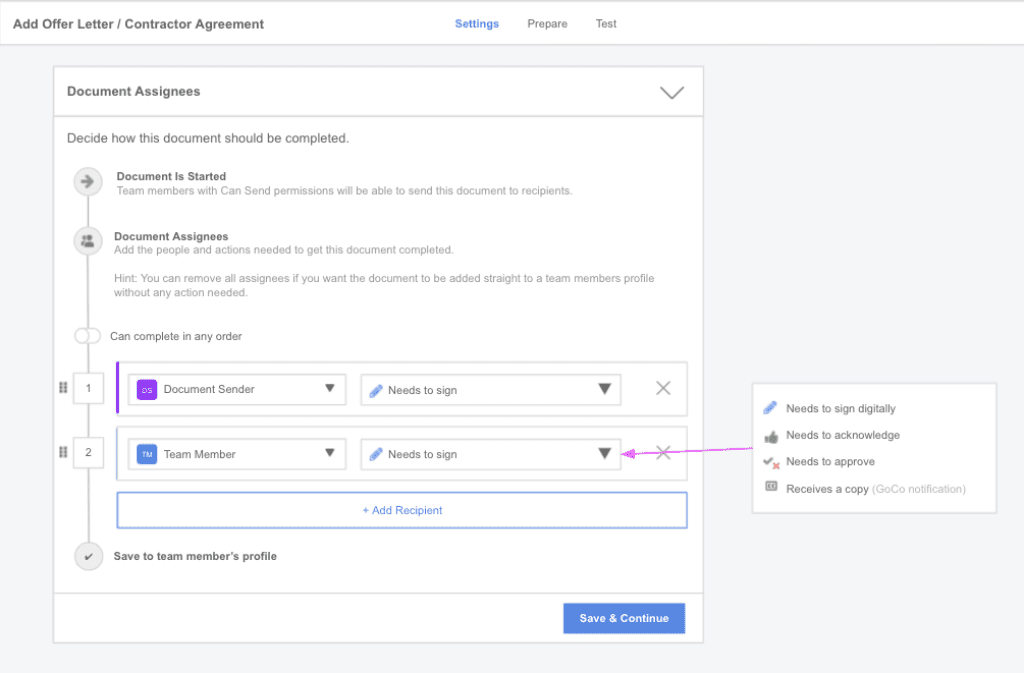Open the Prepare tab
Viewport: 1024px width, 673px height.
547,23
